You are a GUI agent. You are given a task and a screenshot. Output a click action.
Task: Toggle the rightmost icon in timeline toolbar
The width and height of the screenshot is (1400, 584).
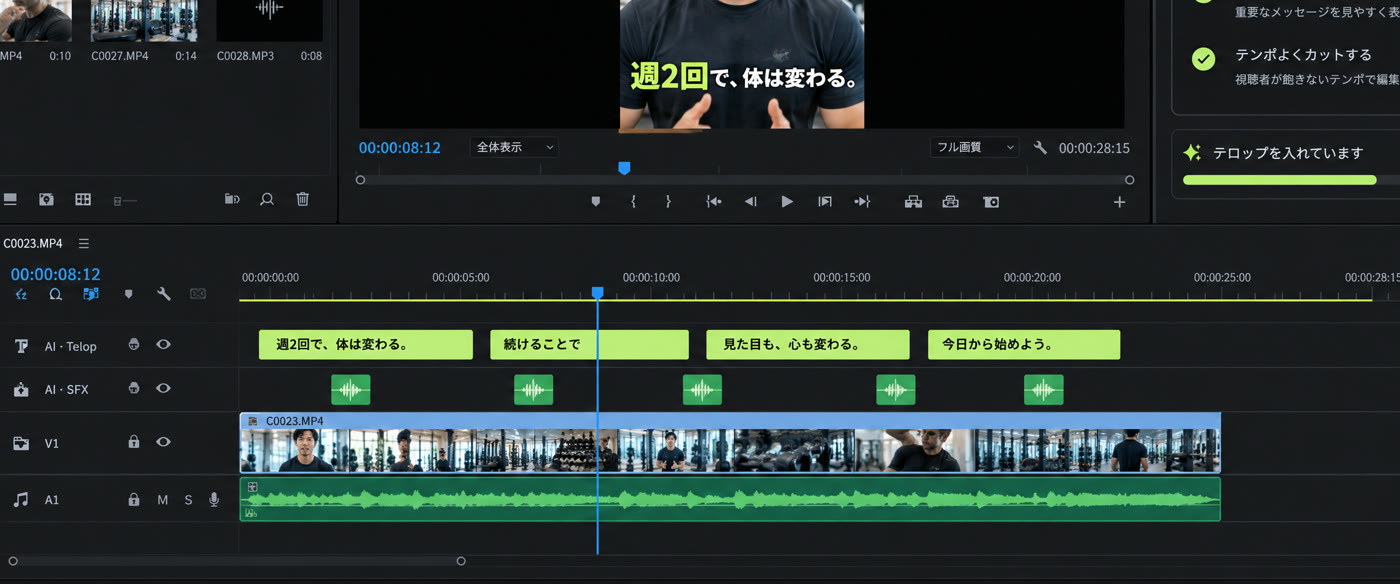tap(198, 294)
